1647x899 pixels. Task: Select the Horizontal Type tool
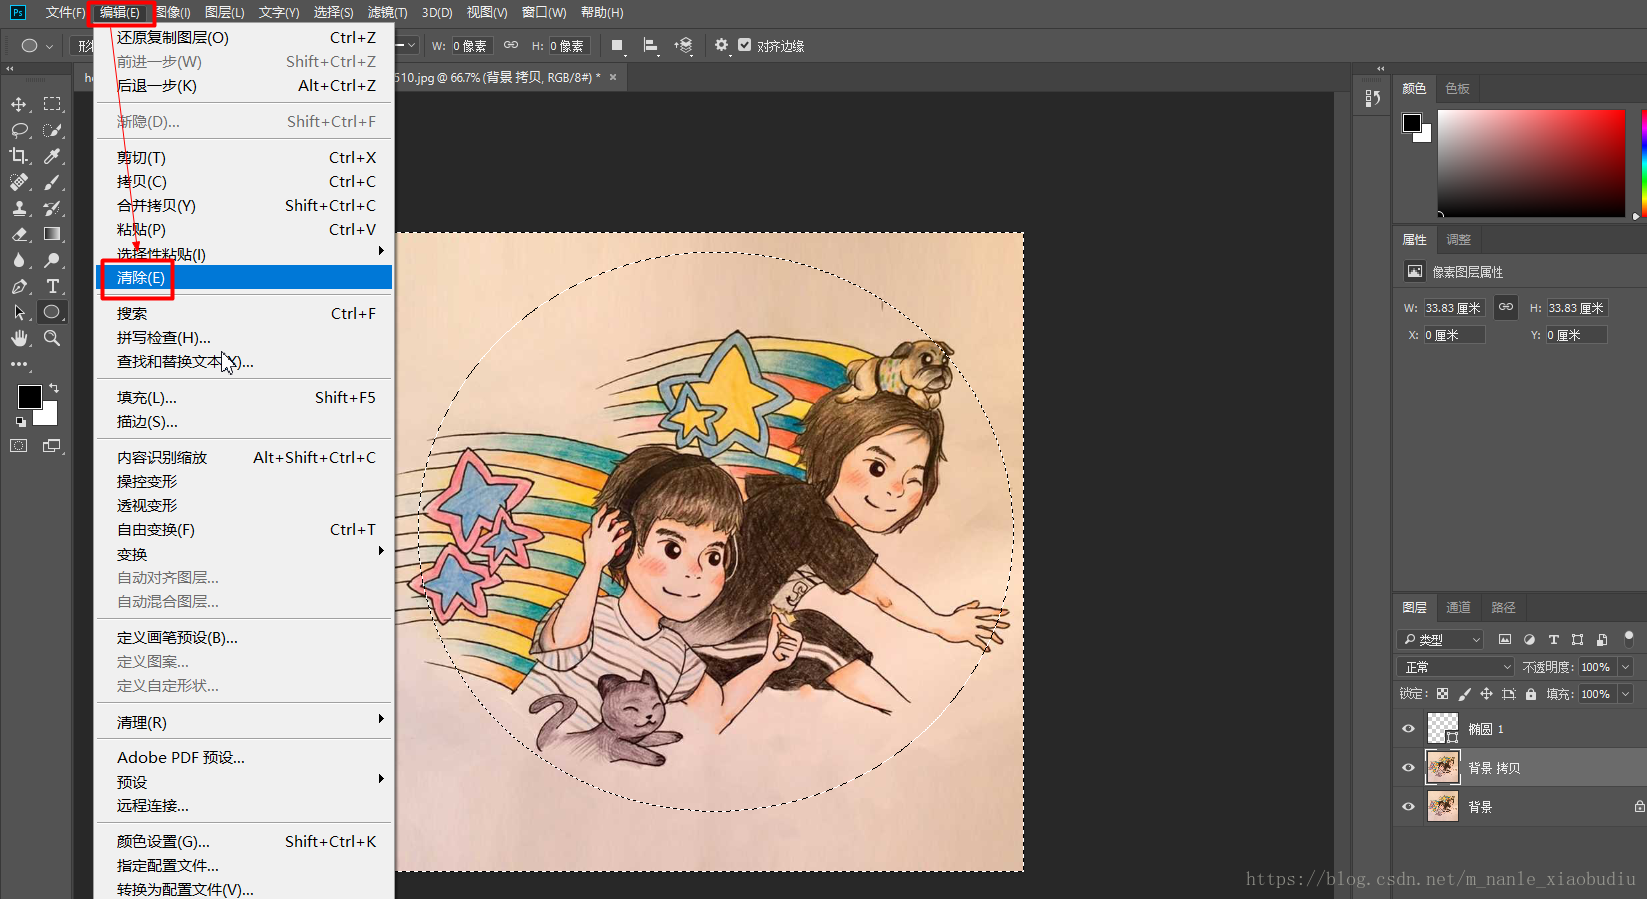[x=52, y=286]
